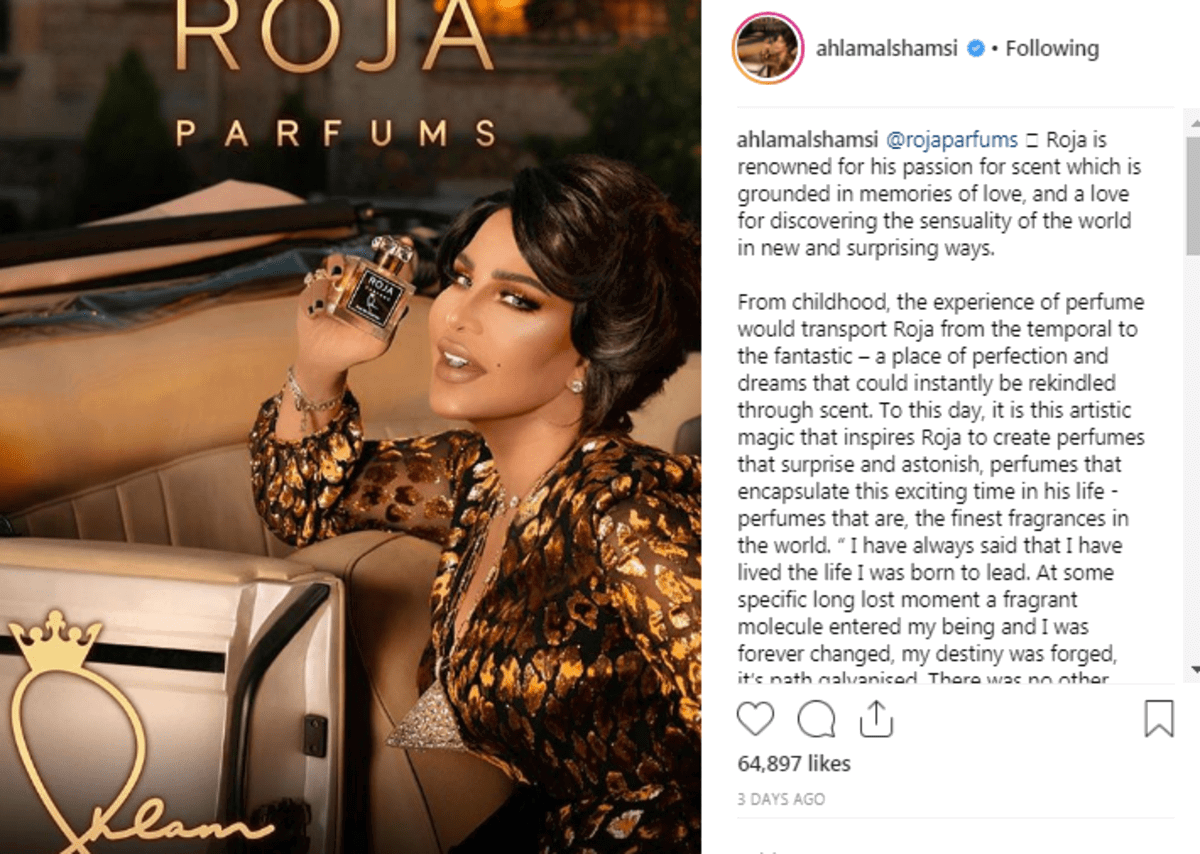
Task: Click the caption scrollbar down arrow
Action: (1192, 668)
